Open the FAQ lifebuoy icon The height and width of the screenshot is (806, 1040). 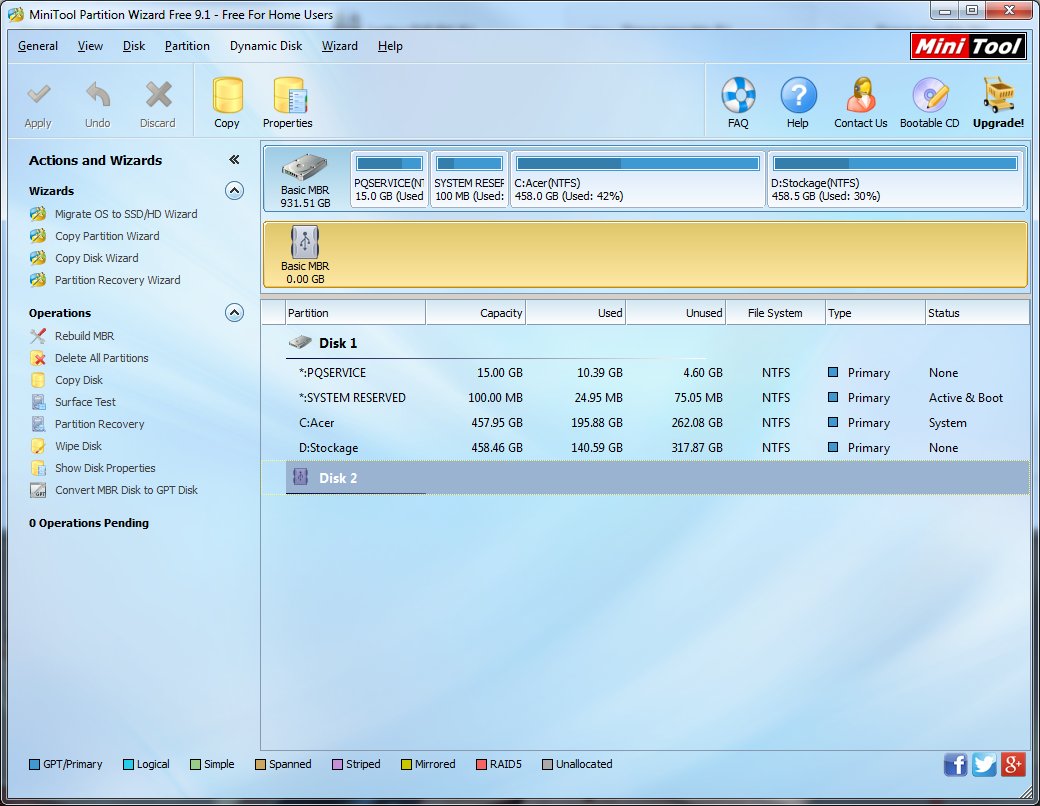(x=738, y=95)
